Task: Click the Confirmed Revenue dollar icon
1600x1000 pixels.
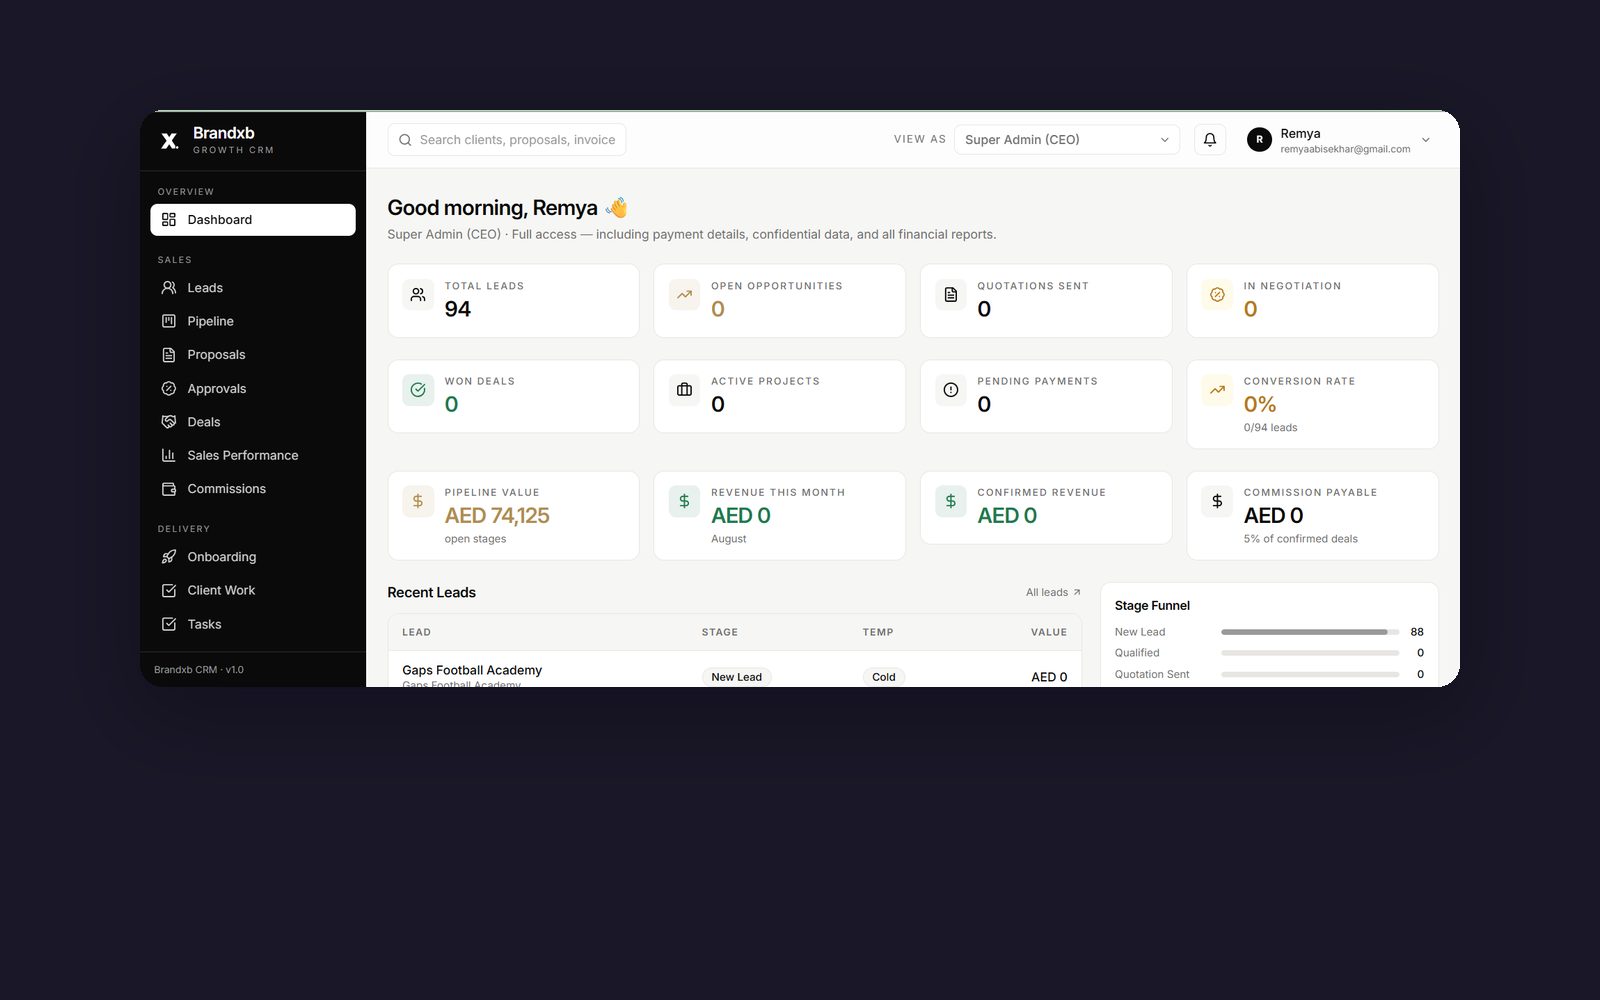Action: [951, 501]
